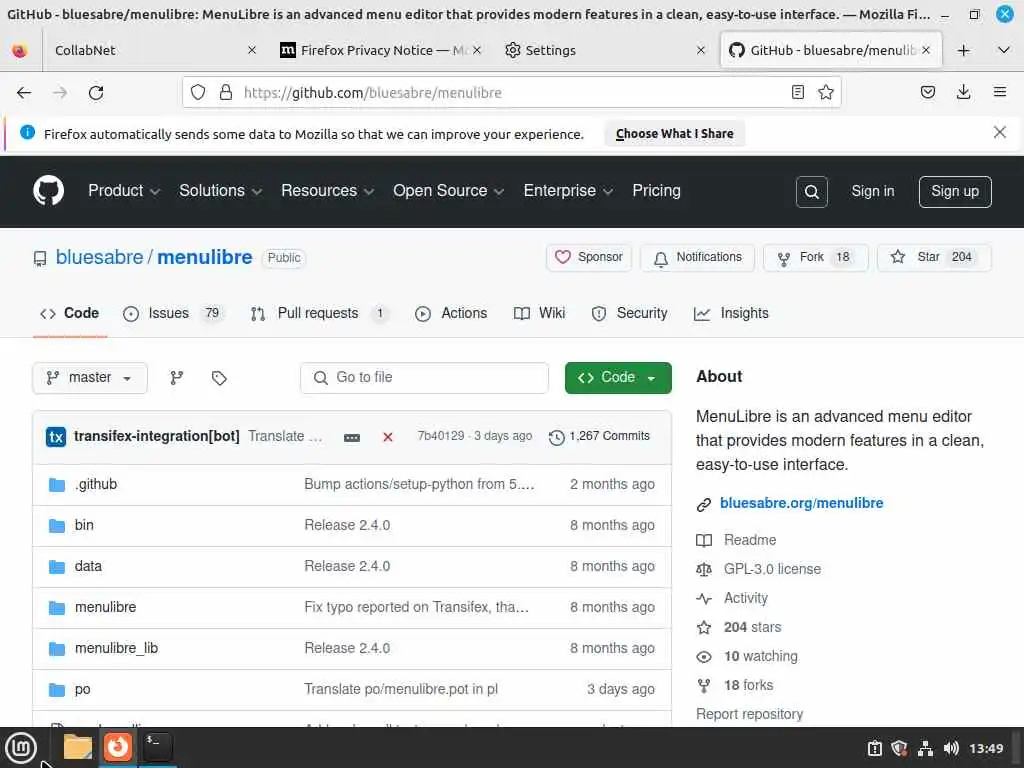Expand commit message ellipsis button
Viewport: 1024px width, 768px height.
pos(351,438)
